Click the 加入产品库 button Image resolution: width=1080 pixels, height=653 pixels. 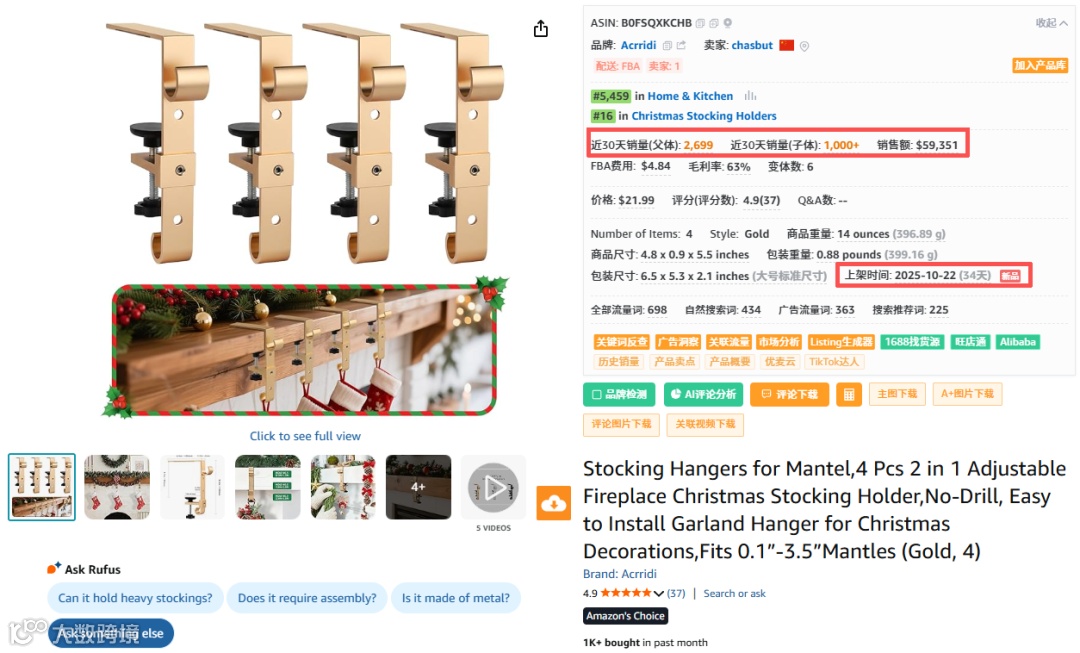click(x=1039, y=65)
